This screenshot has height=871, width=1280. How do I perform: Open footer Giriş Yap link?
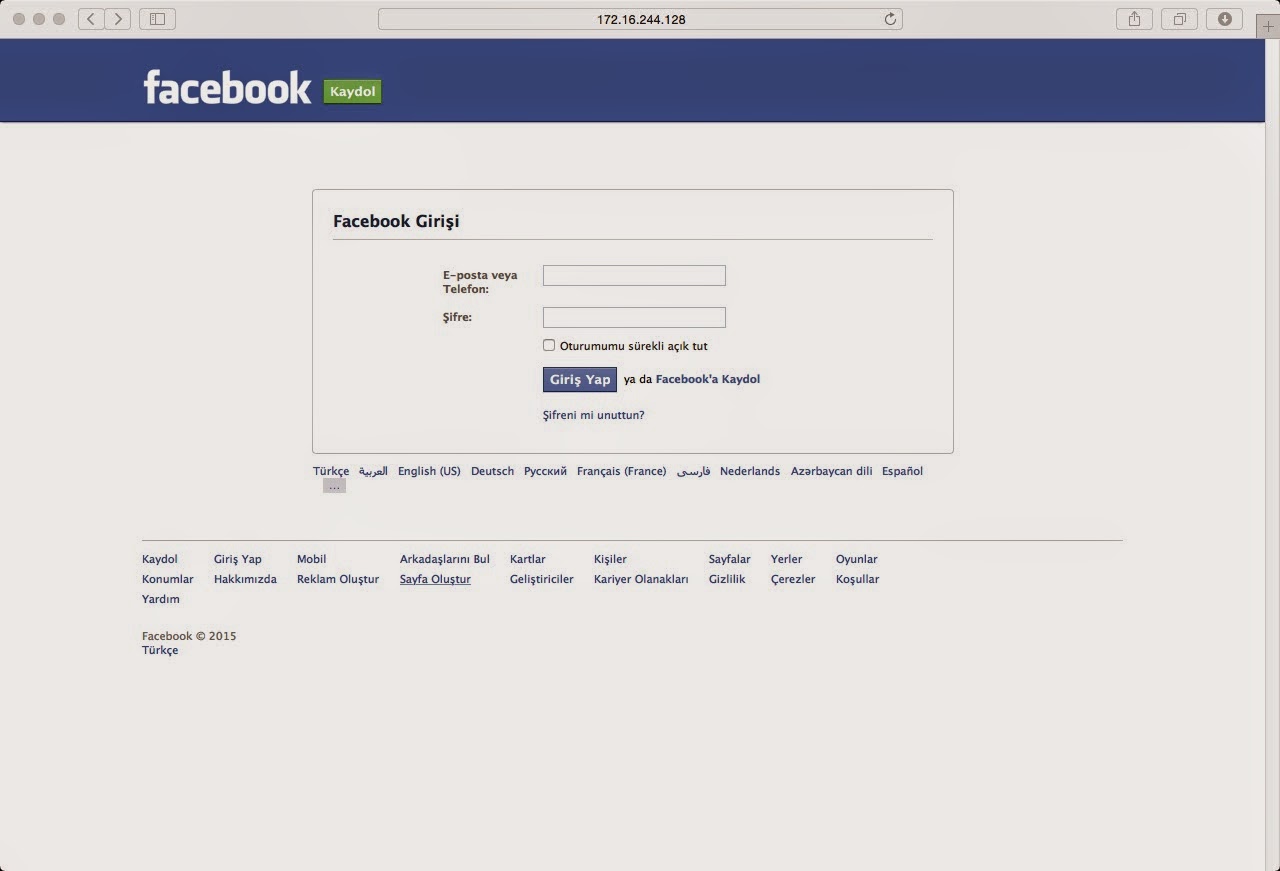click(x=238, y=559)
